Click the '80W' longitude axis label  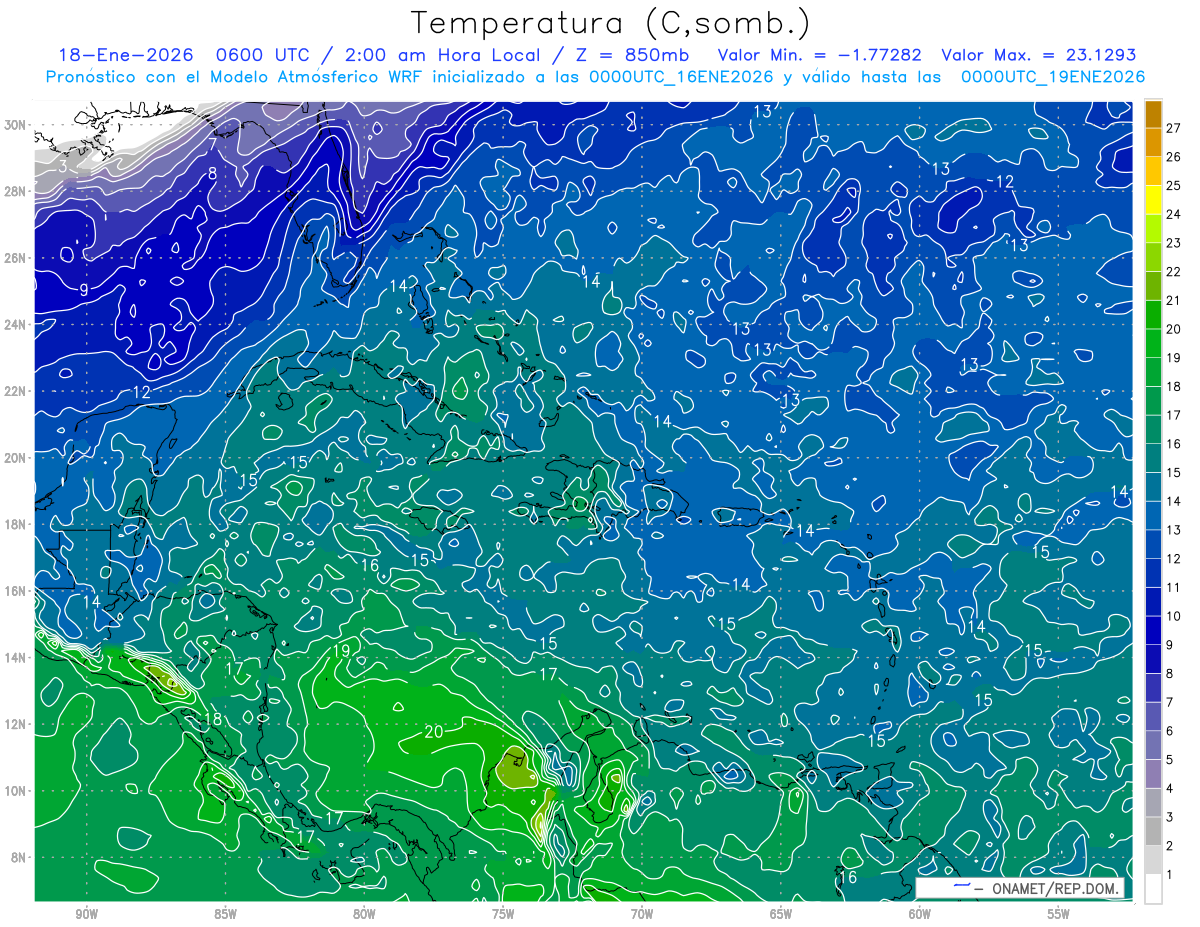pyautogui.click(x=364, y=913)
